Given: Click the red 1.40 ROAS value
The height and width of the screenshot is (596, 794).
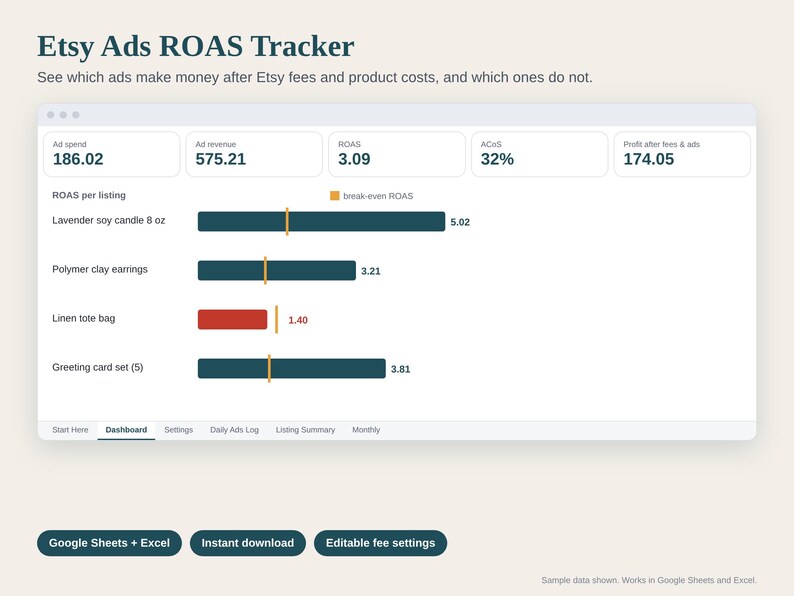Looking at the screenshot, I should (298, 320).
